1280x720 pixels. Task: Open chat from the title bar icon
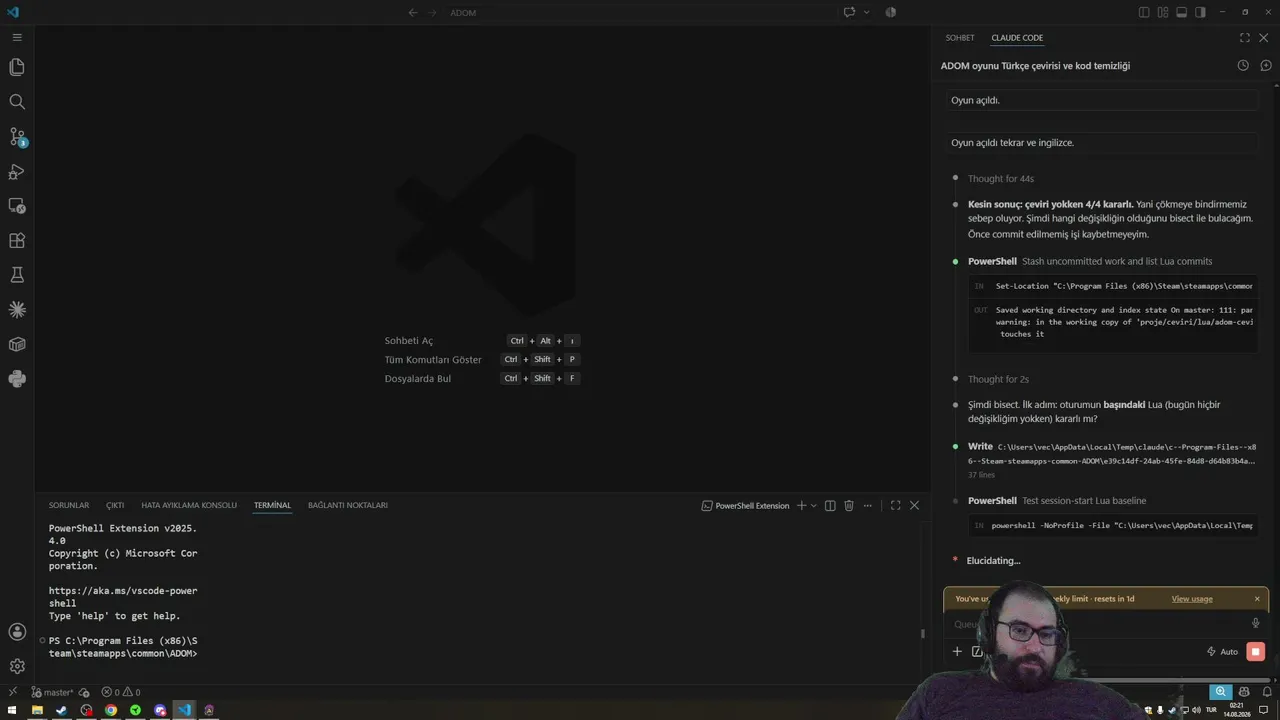[x=849, y=12]
